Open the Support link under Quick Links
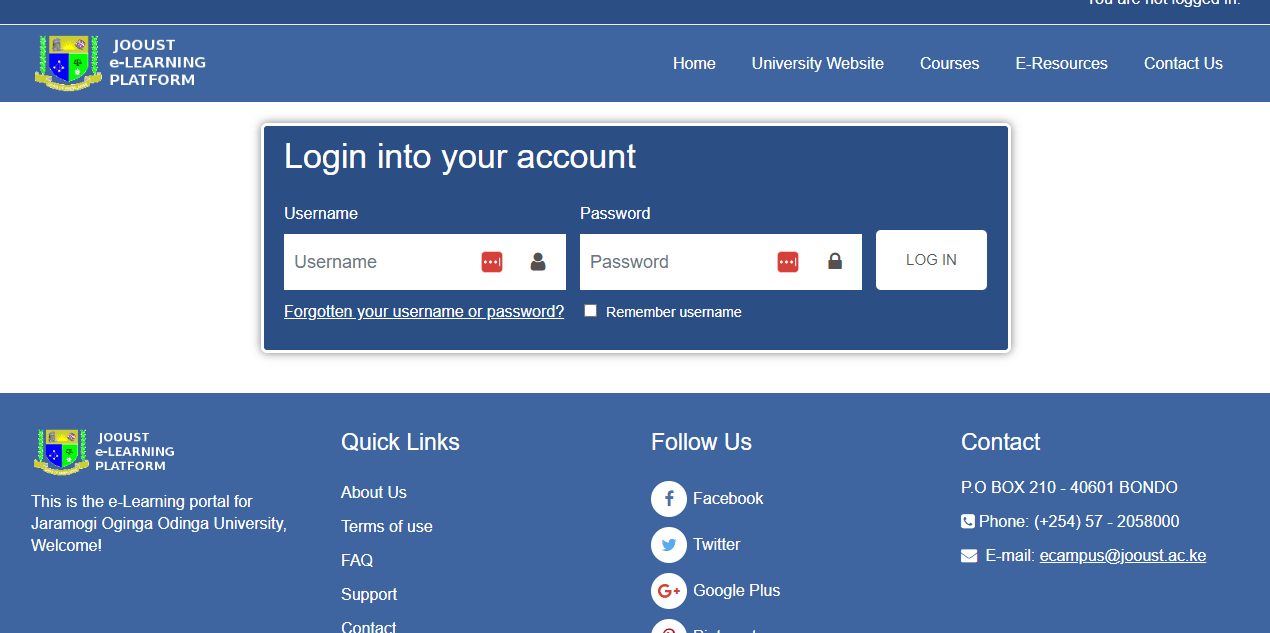This screenshot has width=1270, height=633. 369,594
